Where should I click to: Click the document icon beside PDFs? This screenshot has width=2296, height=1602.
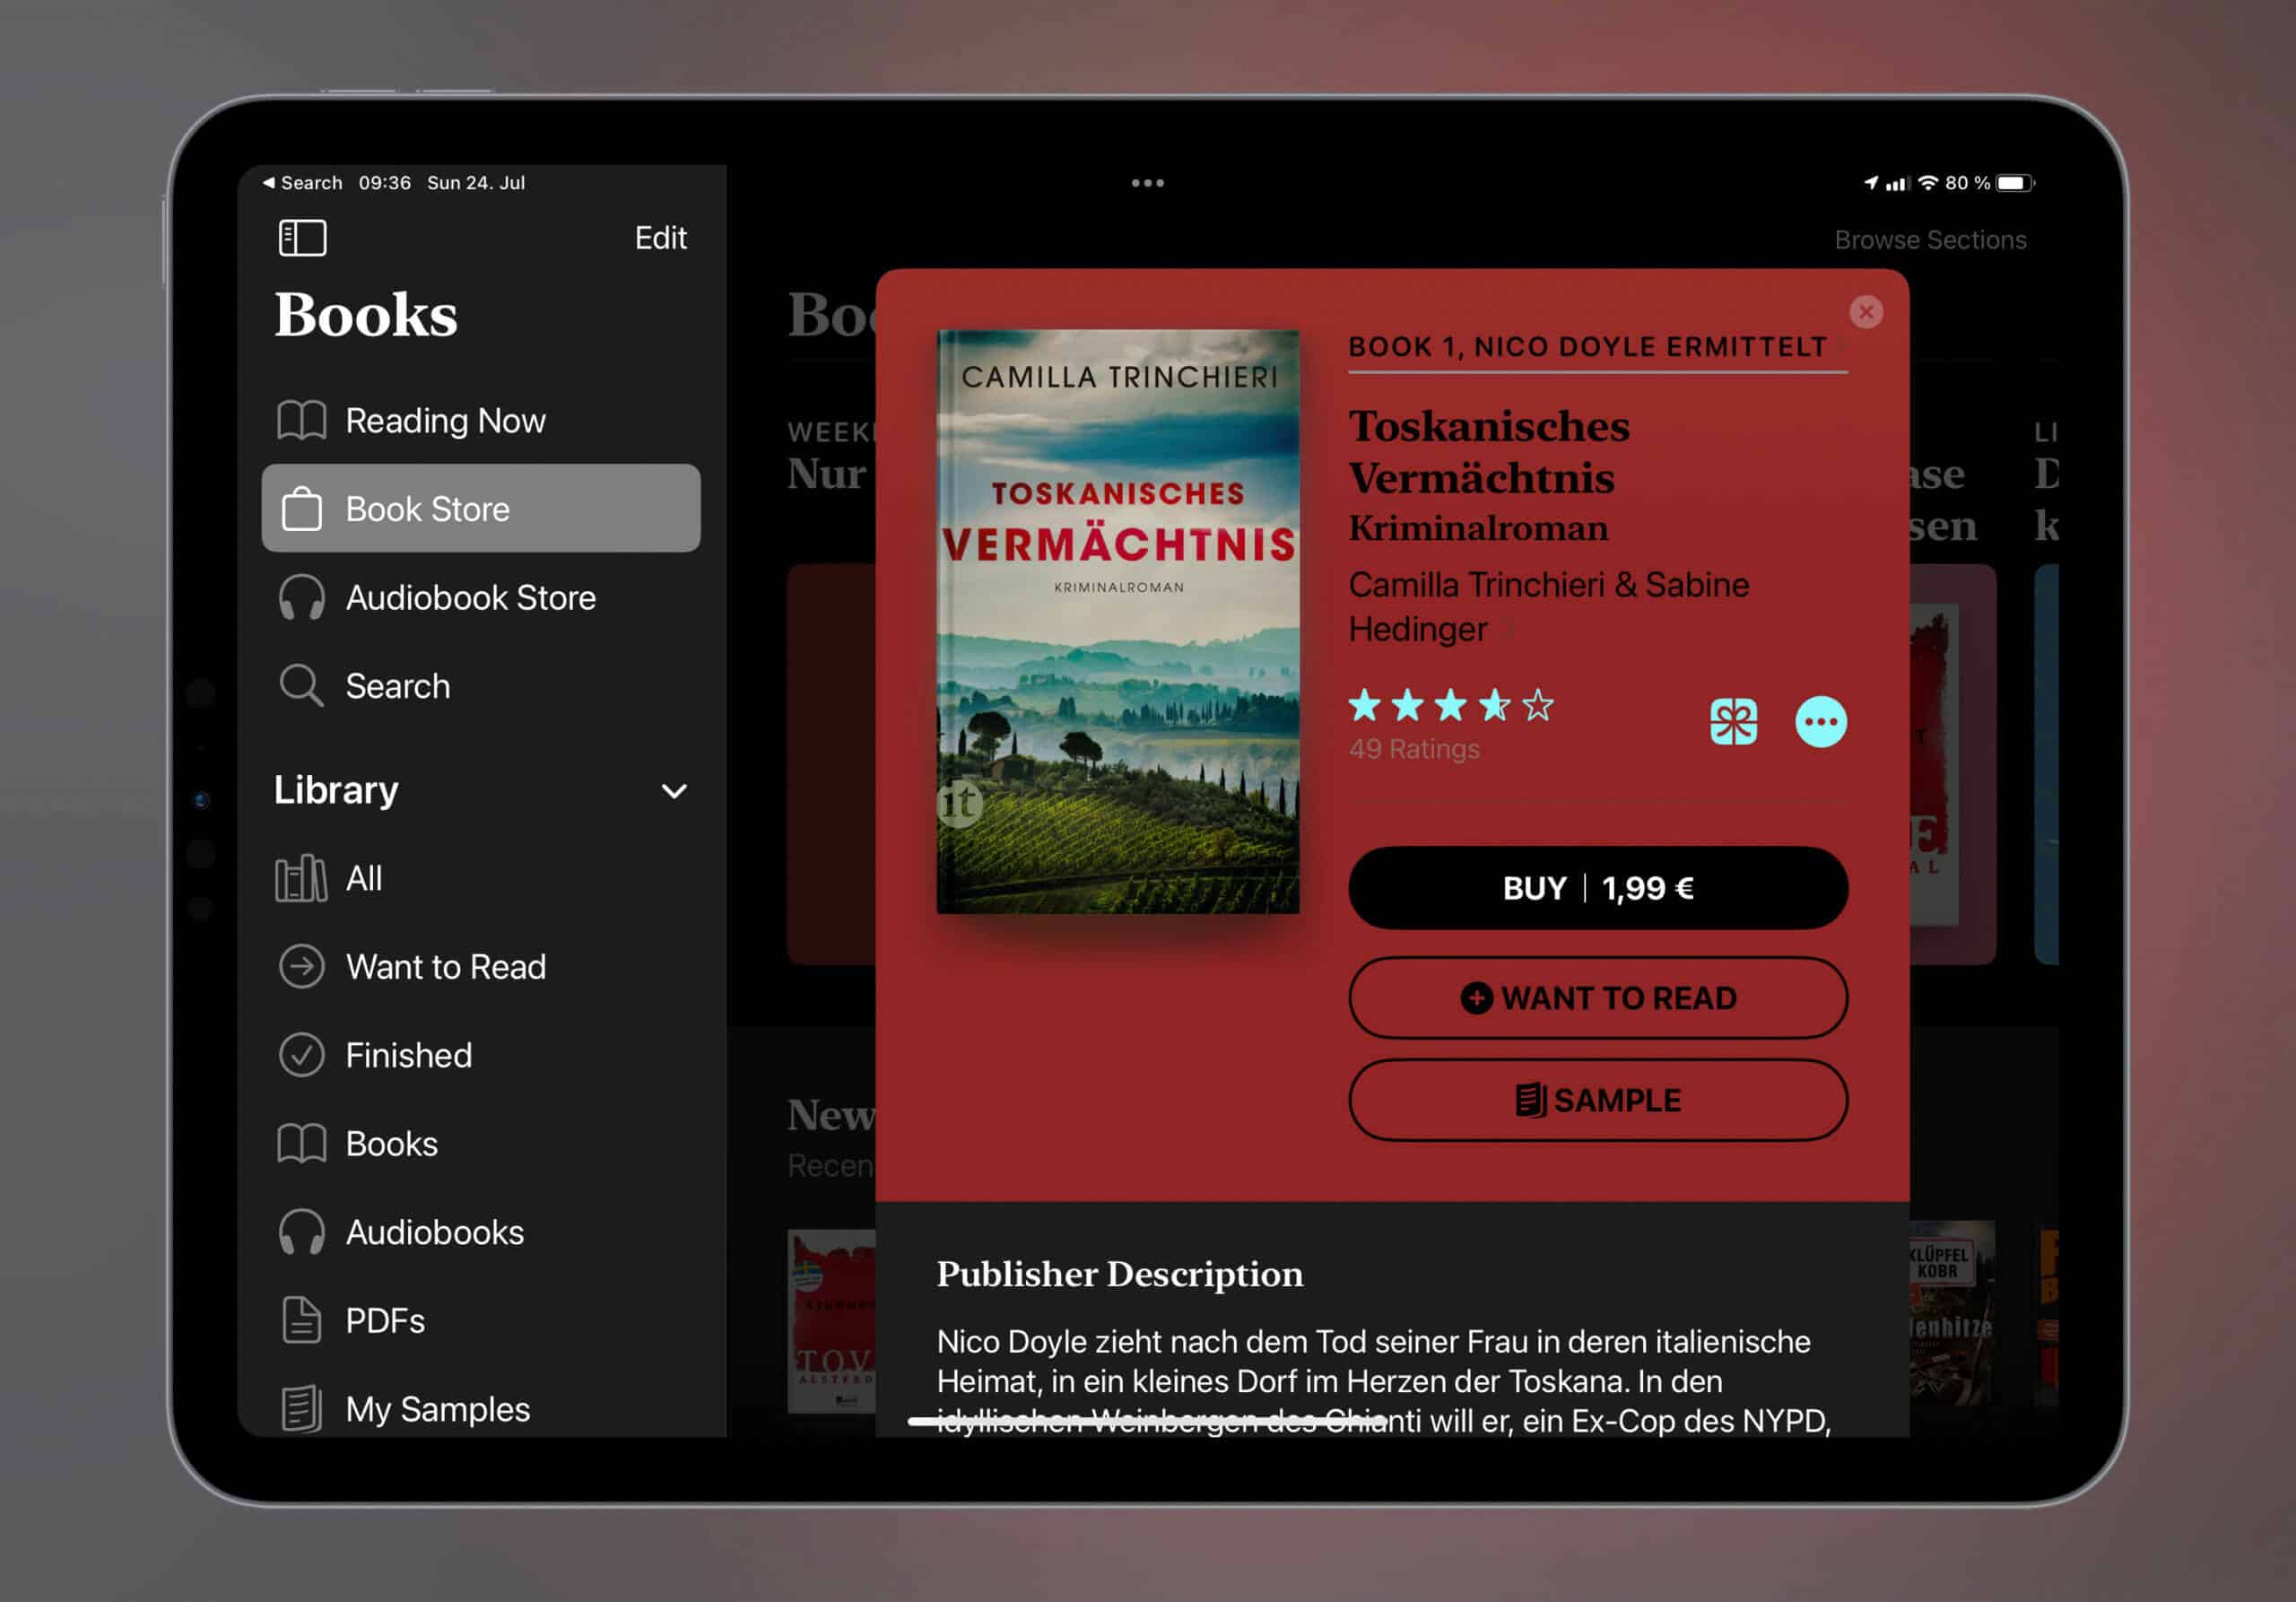coord(301,1321)
